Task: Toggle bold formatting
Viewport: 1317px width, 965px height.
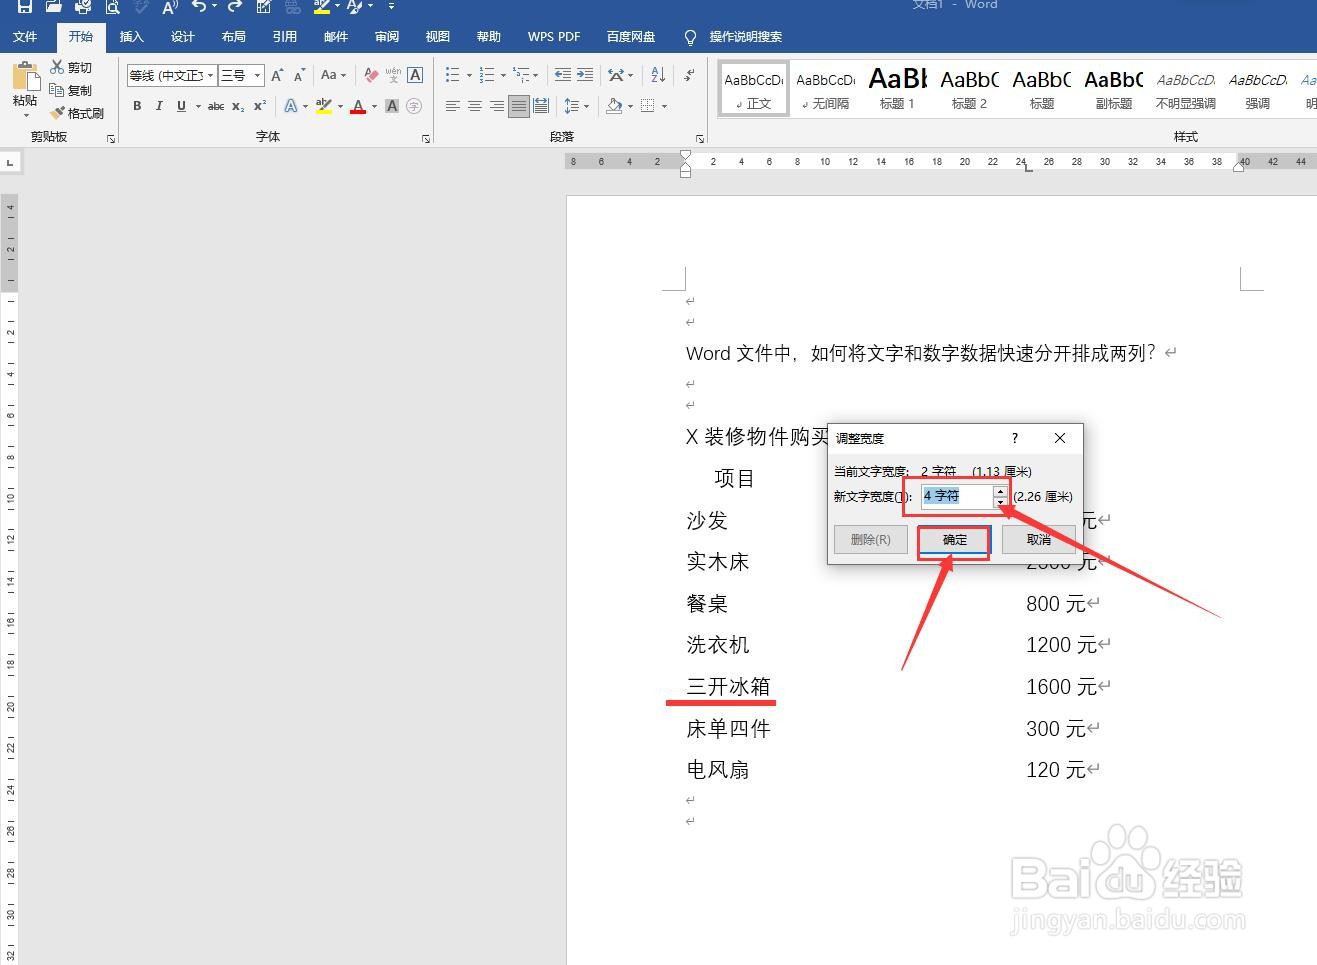Action: pyautogui.click(x=137, y=106)
